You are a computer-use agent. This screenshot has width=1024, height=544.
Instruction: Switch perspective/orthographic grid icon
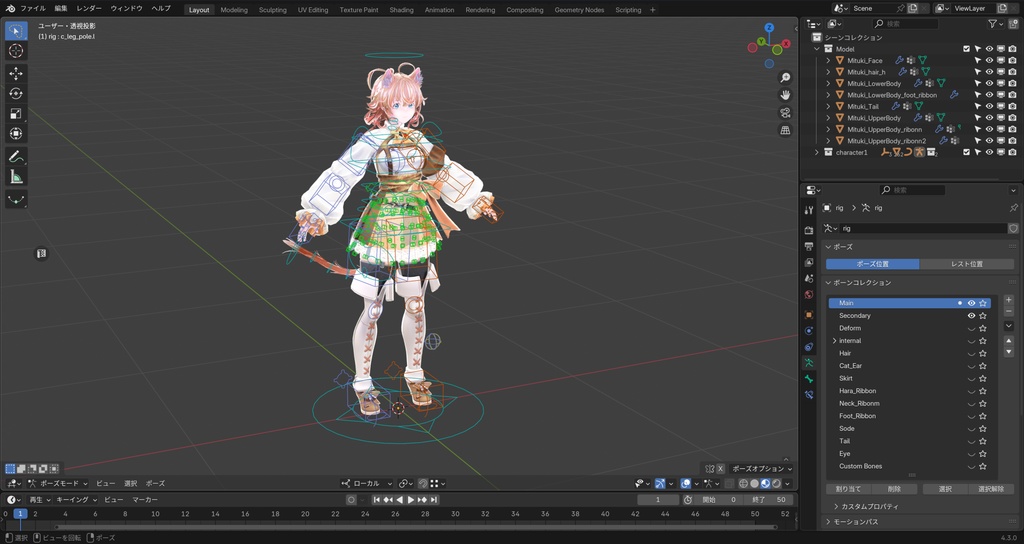pos(785,131)
